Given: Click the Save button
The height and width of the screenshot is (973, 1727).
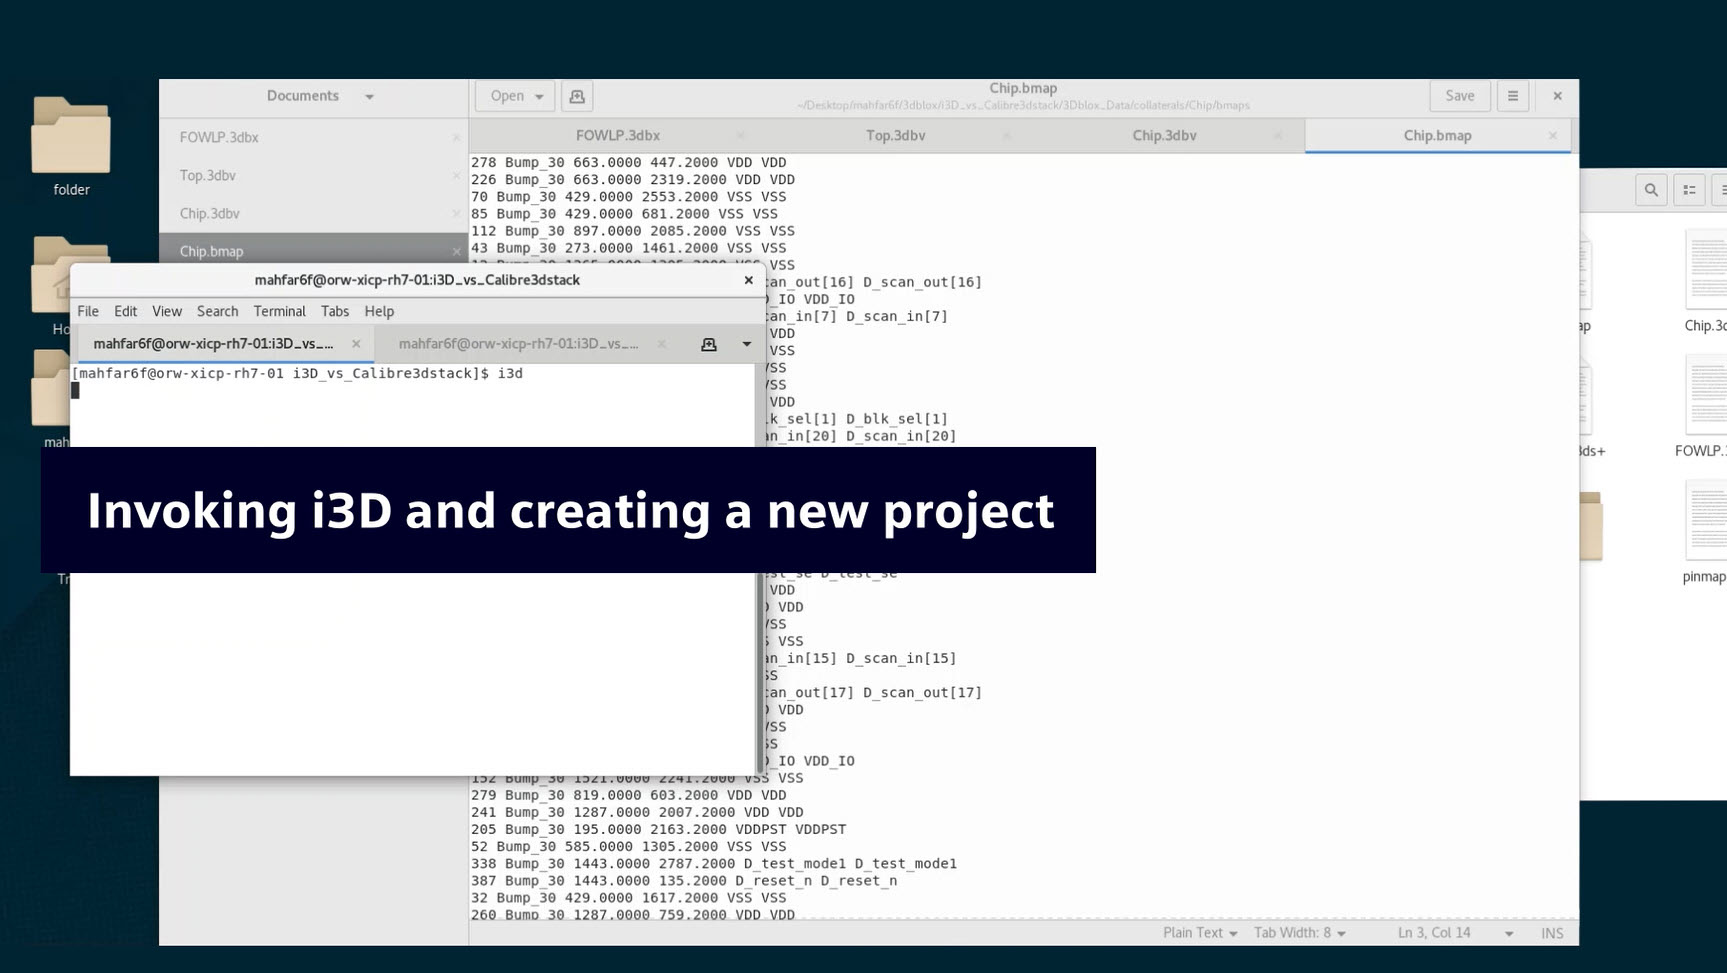Looking at the screenshot, I should point(1459,96).
